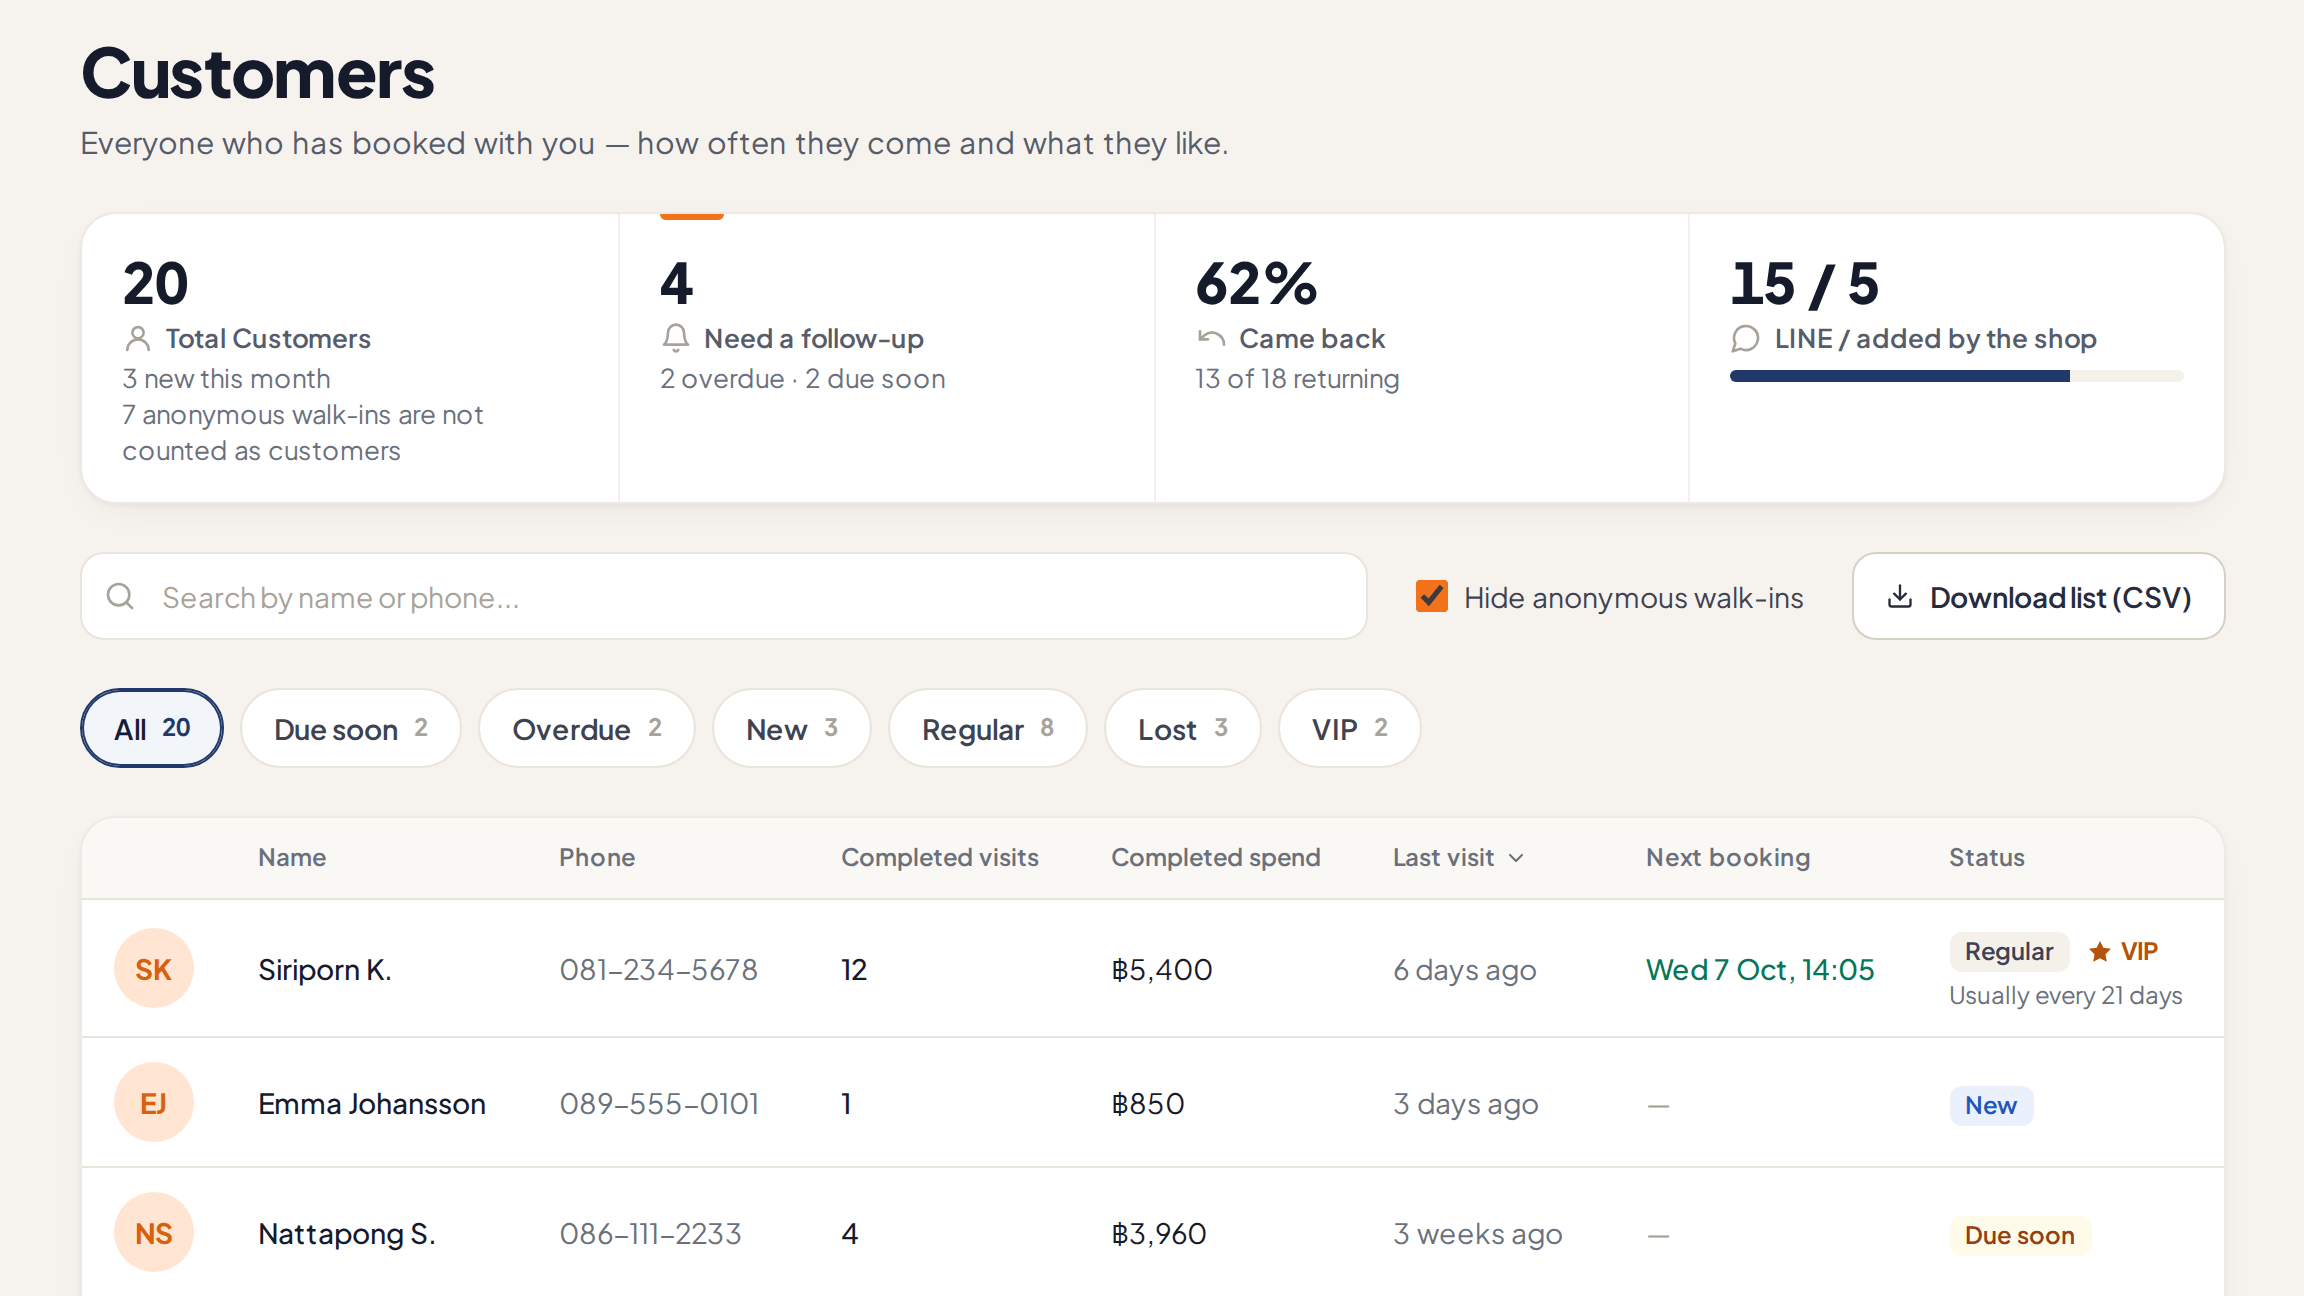The height and width of the screenshot is (1296, 2304).
Task: Click the Regular status badge
Action: [2009, 952]
